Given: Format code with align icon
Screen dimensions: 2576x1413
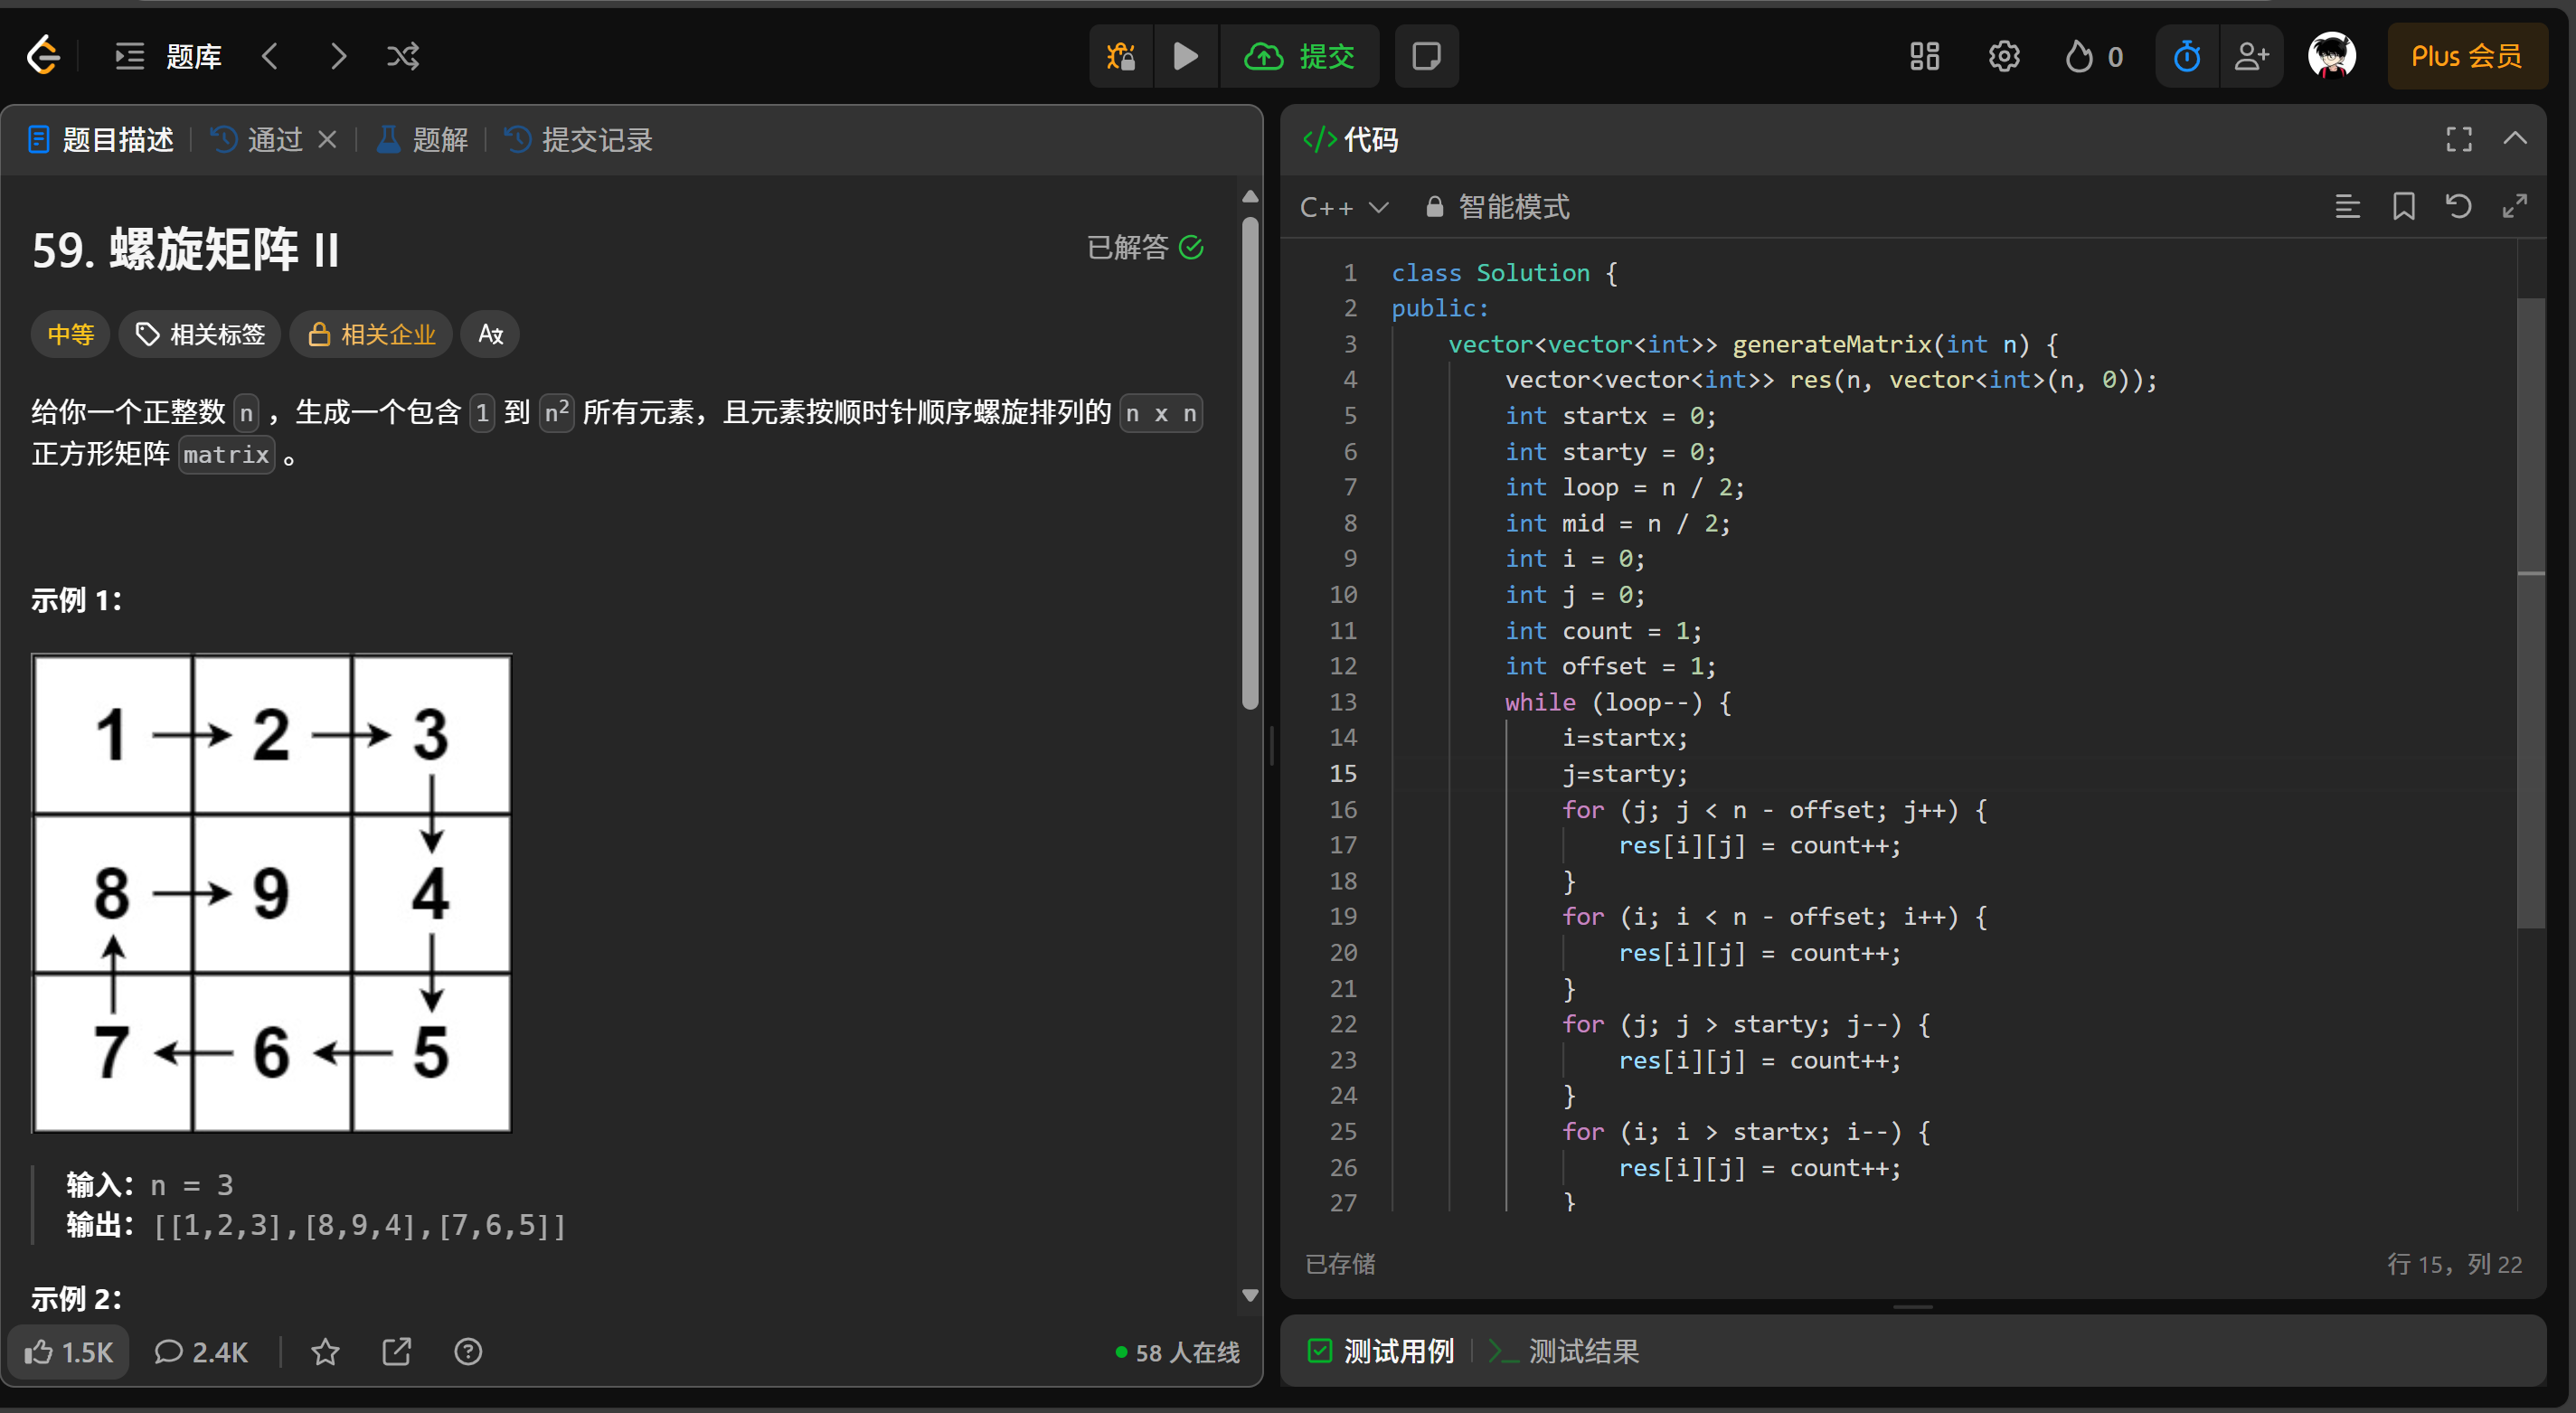Looking at the screenshot, I should (2347, 207).
